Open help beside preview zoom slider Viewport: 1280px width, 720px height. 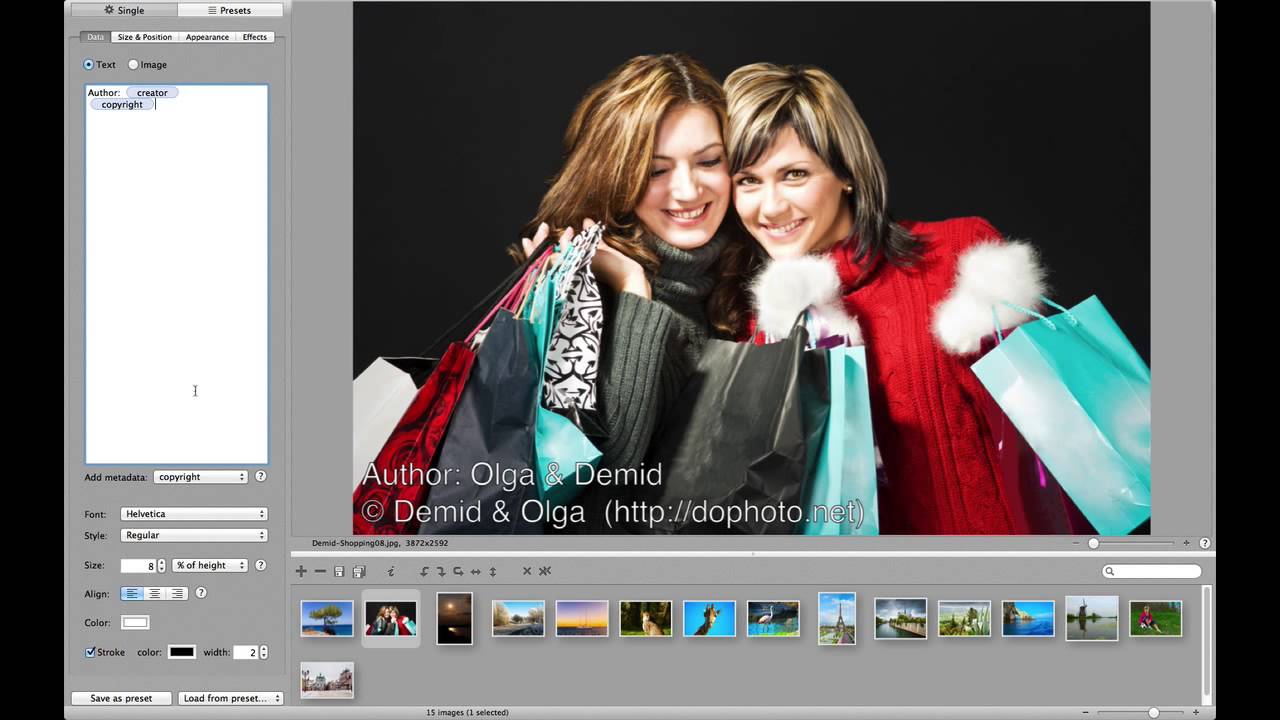pyautogui.click(x=1205, y=543)
